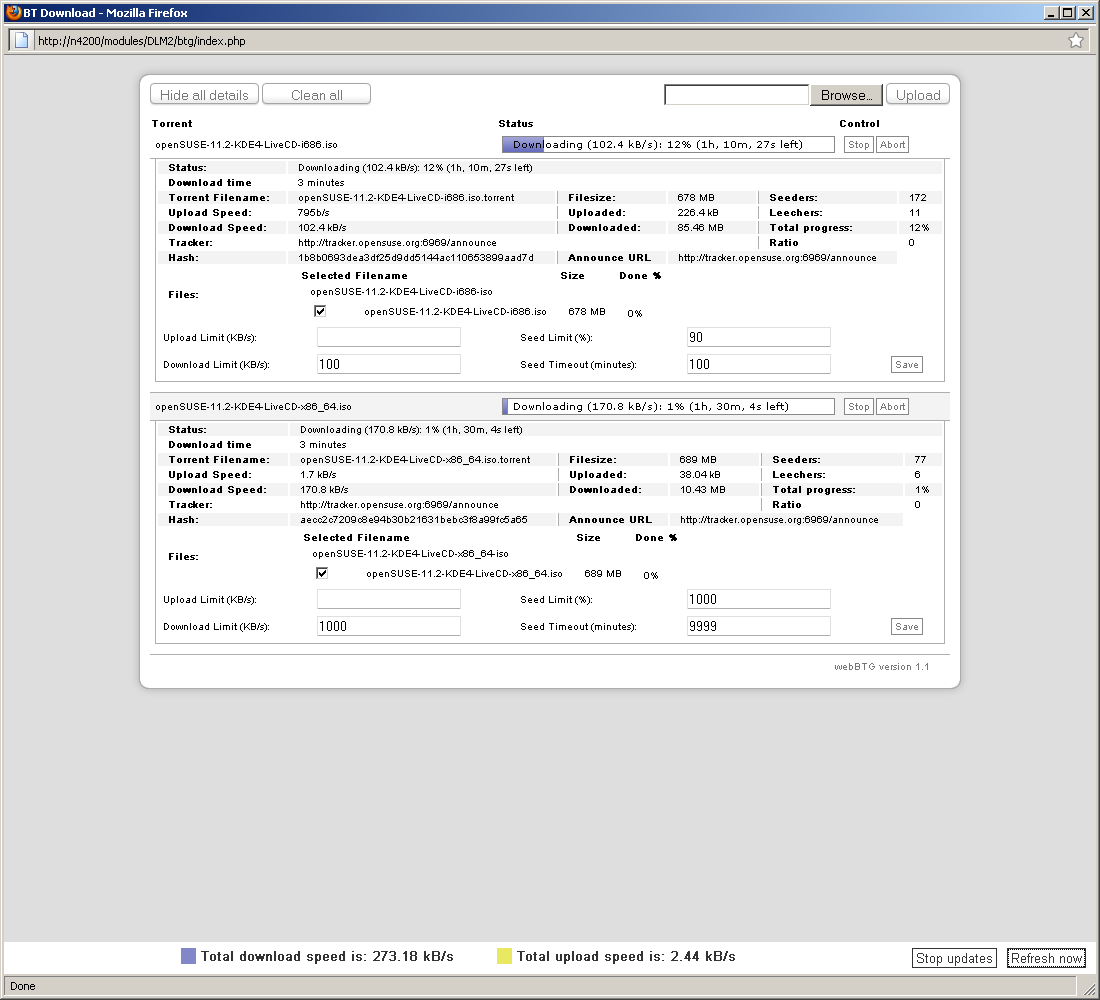This screenshot has width=1100, height=1000.
Task: Click openSUSE-11.2-KDE4-LiveCD-i686.iso.torrent filename
Action: click(406, 198)
